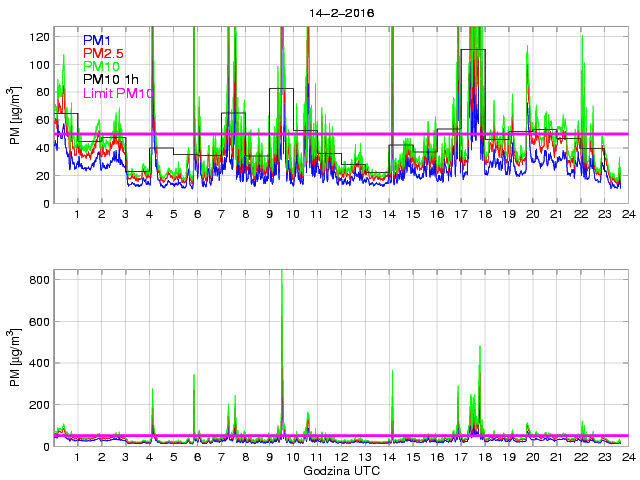Click hour 20 tick on the top chart
640x480 pixels.
coord(533,215)
